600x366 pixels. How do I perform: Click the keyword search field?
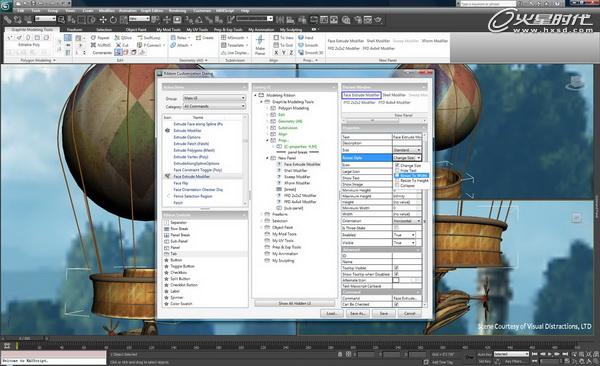coord(488,3)
